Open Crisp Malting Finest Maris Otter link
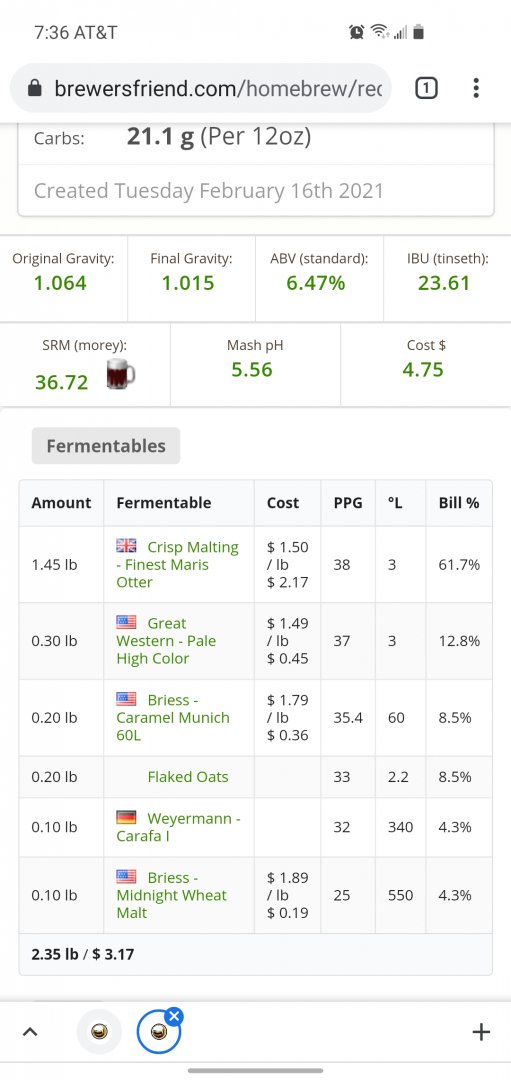This screenshot has height=1080, width=511. [x=178, y=564]
